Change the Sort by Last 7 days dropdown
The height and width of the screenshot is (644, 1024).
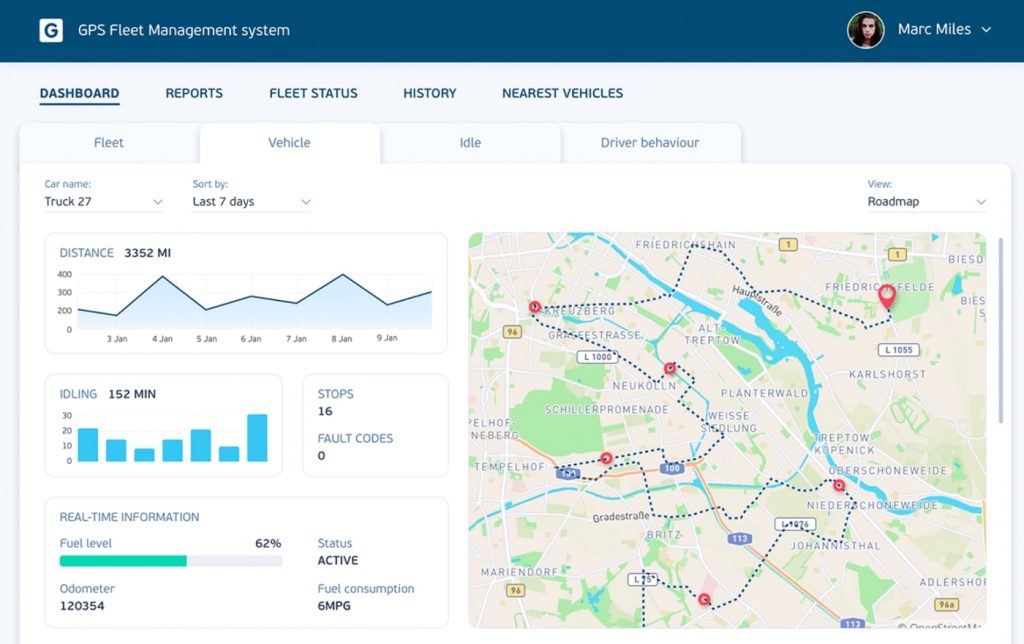pyautogui.click(x=251, y=202)
